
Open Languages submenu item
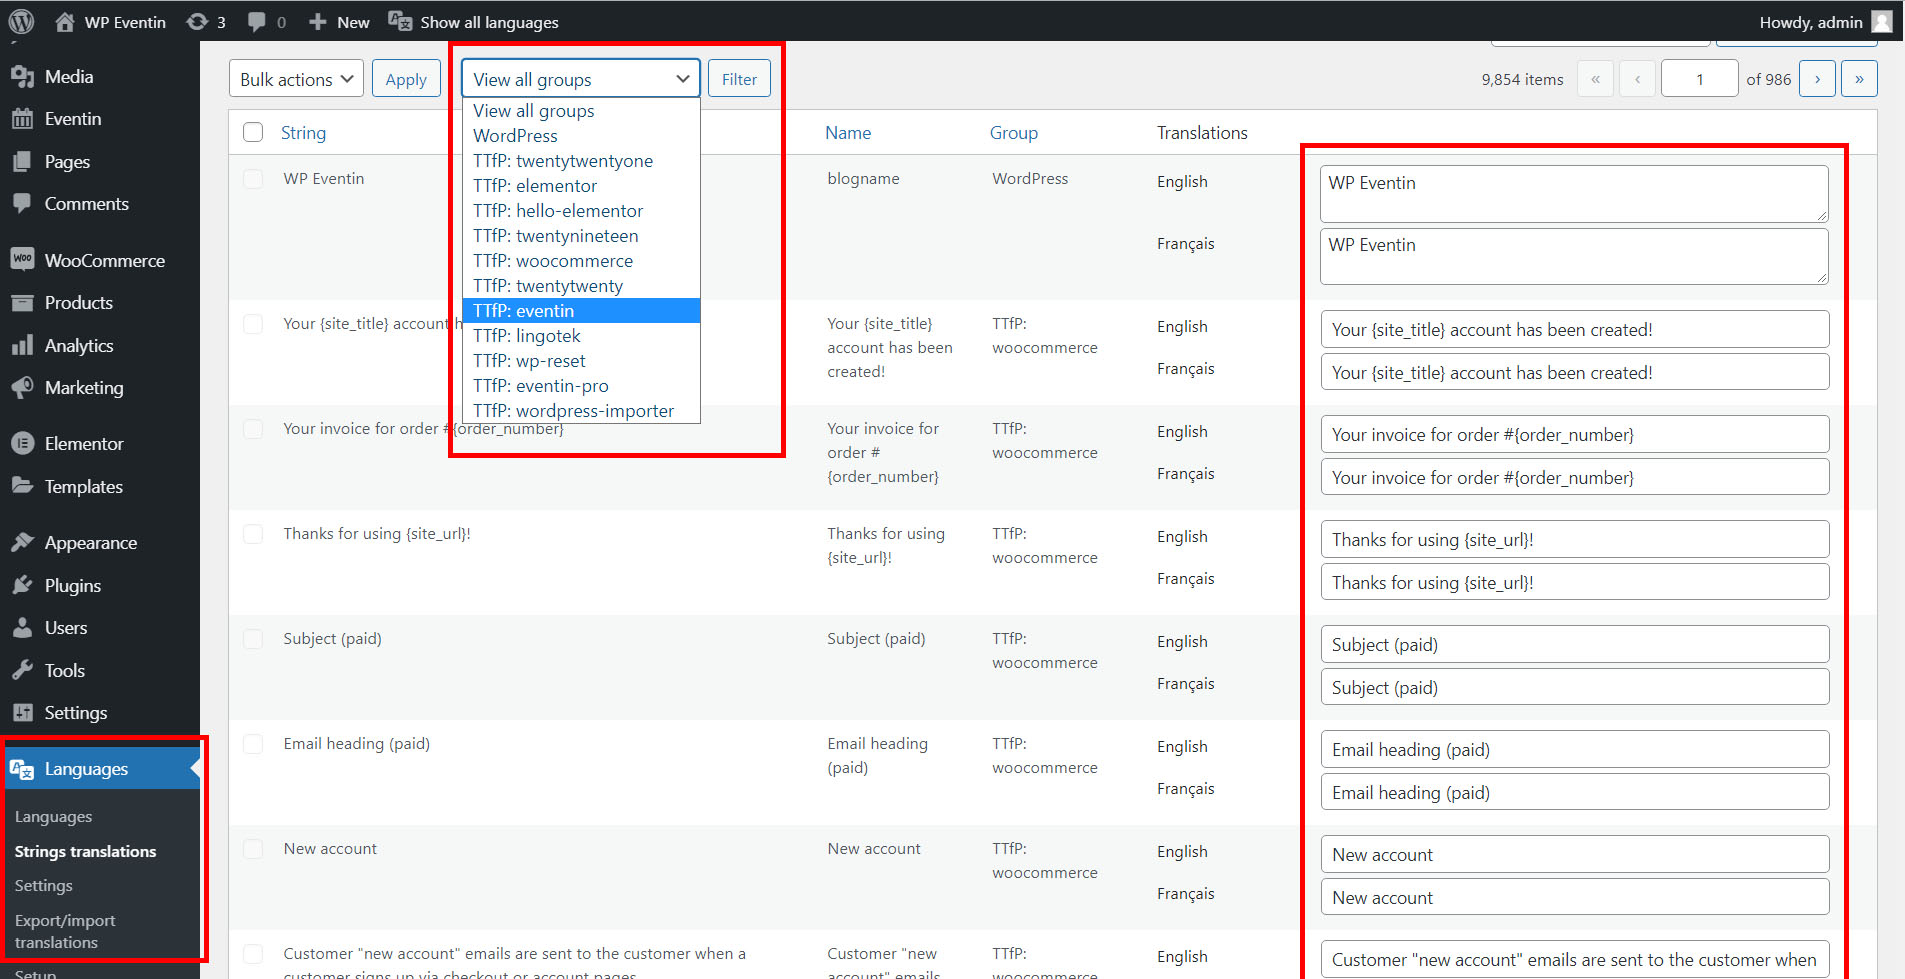pos(53,816)
